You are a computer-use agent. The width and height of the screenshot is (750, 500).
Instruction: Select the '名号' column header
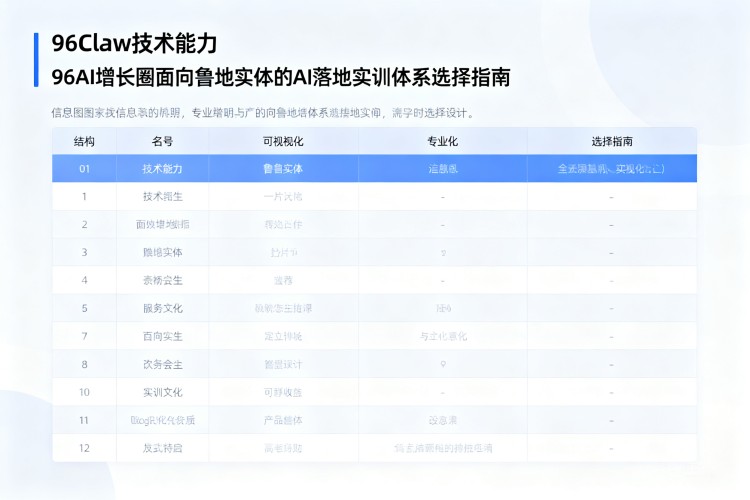click(162, 142)
